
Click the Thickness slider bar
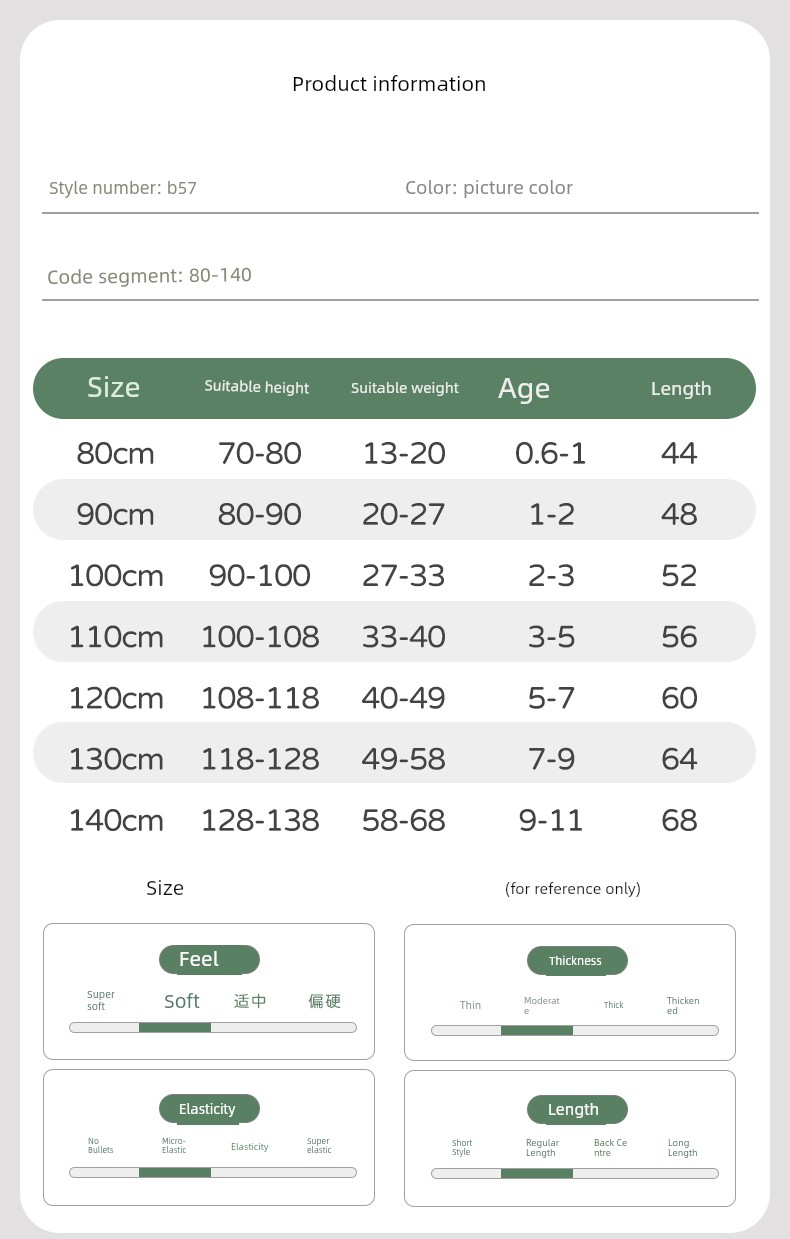pyautogui.click(x=575, y=1030)
